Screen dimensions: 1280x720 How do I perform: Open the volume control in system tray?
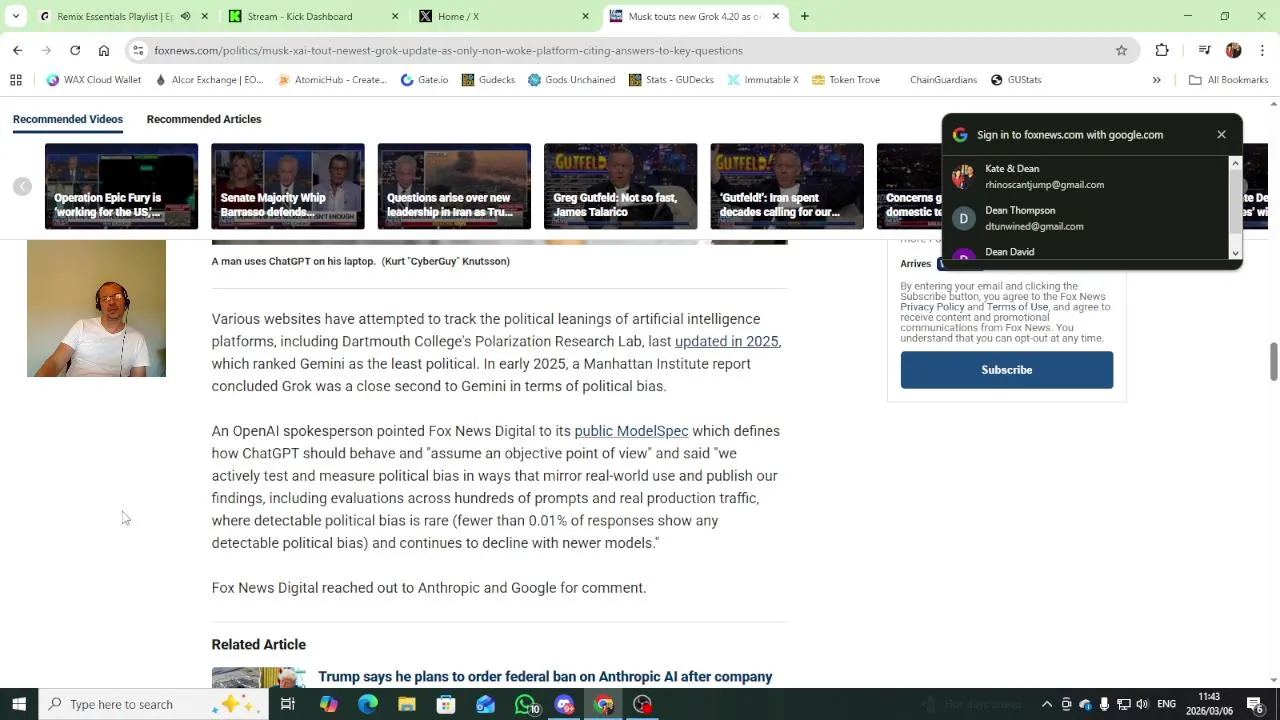[1142, 704]
